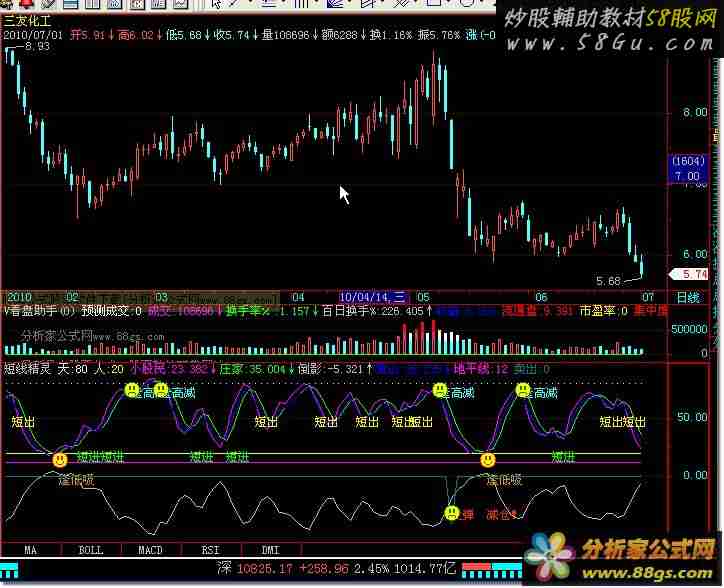Click the 日线 period button

click(x=688, y=297)
